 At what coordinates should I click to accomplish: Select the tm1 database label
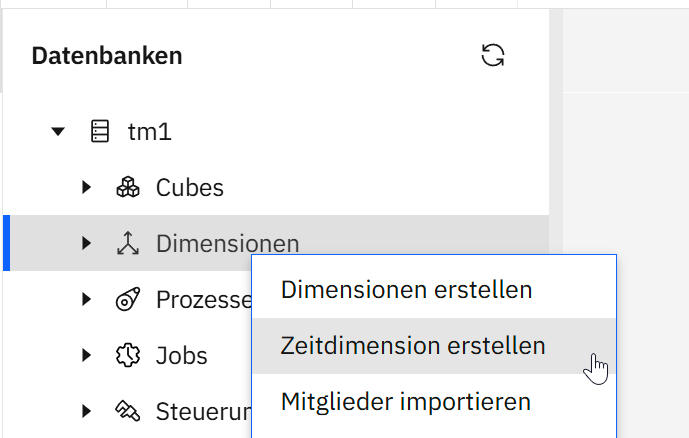click(x=149, y=132)
